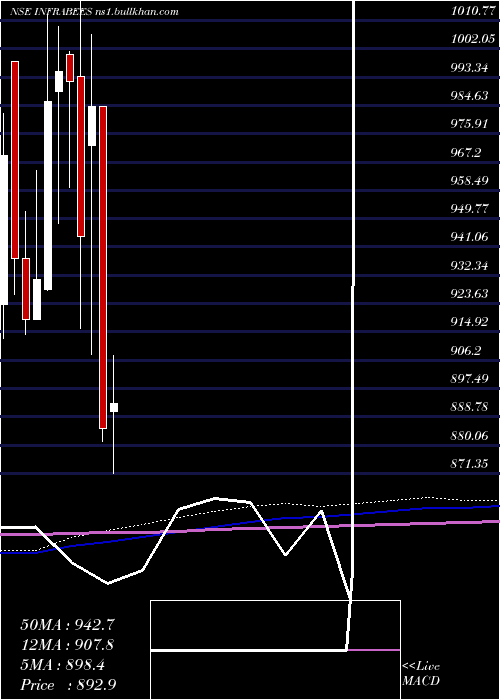Select the last small white candlestick near 888
The image size is (500, 700).
(x=114, y=407)
